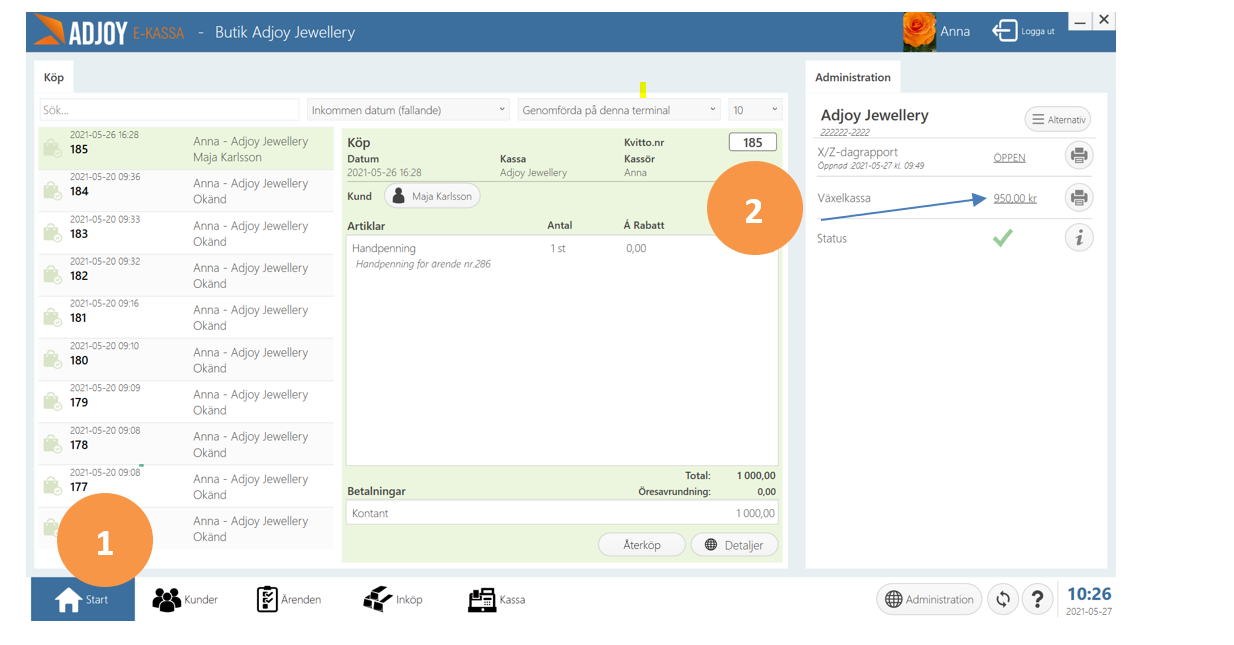
Task: Print the Växelkassa report
Action: click(x=1079, y=197)
